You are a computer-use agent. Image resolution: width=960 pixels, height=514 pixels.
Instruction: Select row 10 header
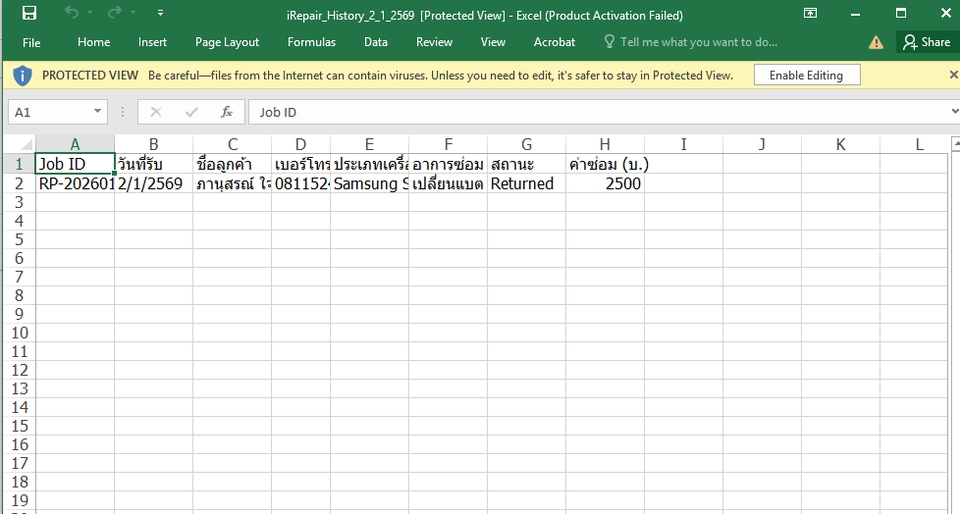click(19, 333)
